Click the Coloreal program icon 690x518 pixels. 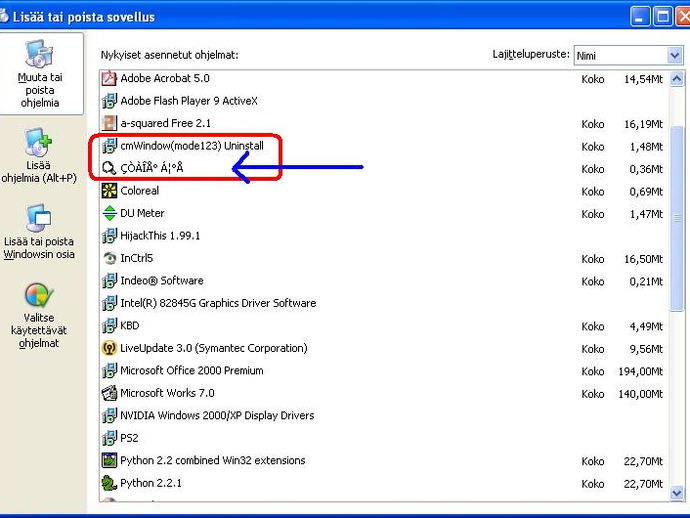coord(109,191)
